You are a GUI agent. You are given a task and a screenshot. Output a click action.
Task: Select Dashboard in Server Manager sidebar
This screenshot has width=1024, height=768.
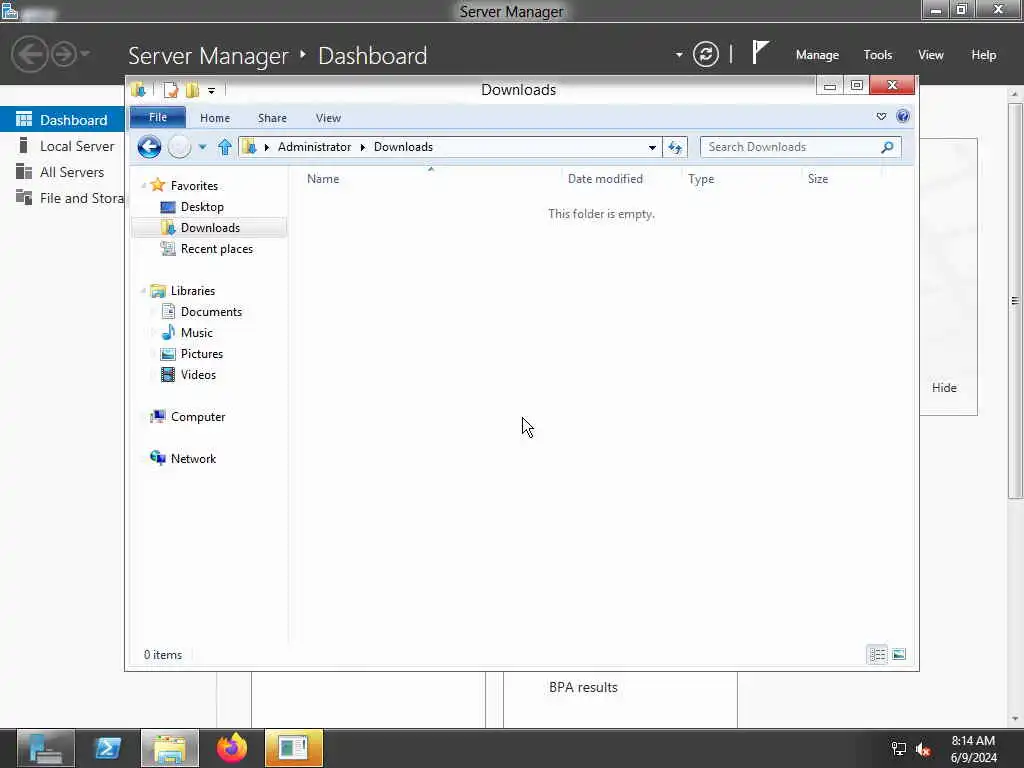[x=62, y=120]
